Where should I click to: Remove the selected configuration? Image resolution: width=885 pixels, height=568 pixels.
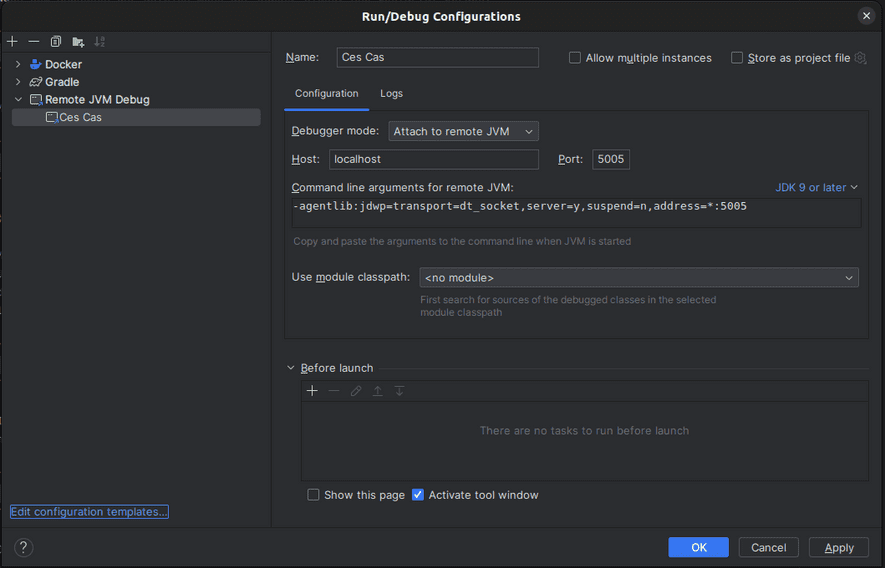pos(34,41)
